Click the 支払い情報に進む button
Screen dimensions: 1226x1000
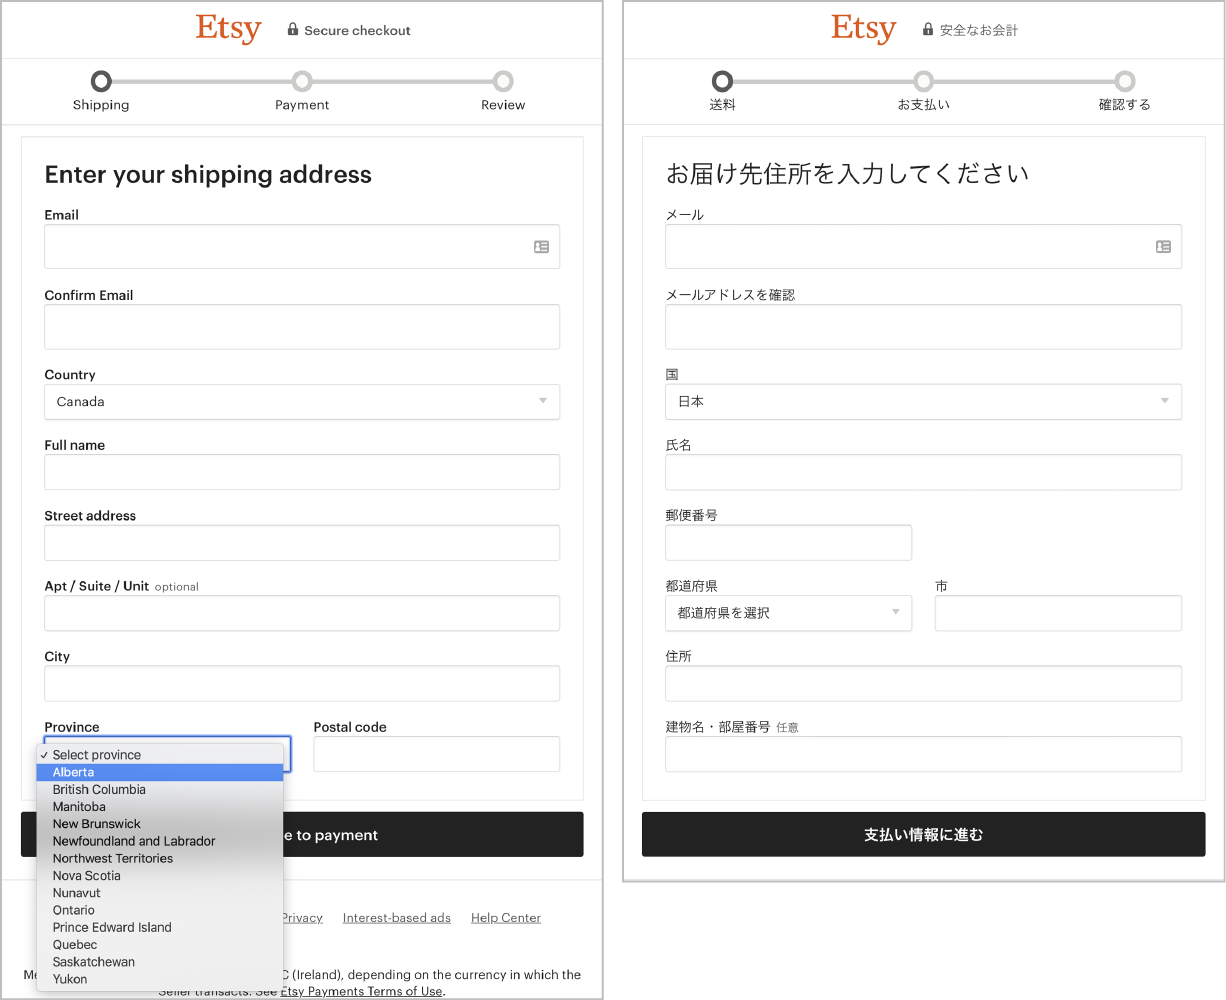click(x=923, y=834)
